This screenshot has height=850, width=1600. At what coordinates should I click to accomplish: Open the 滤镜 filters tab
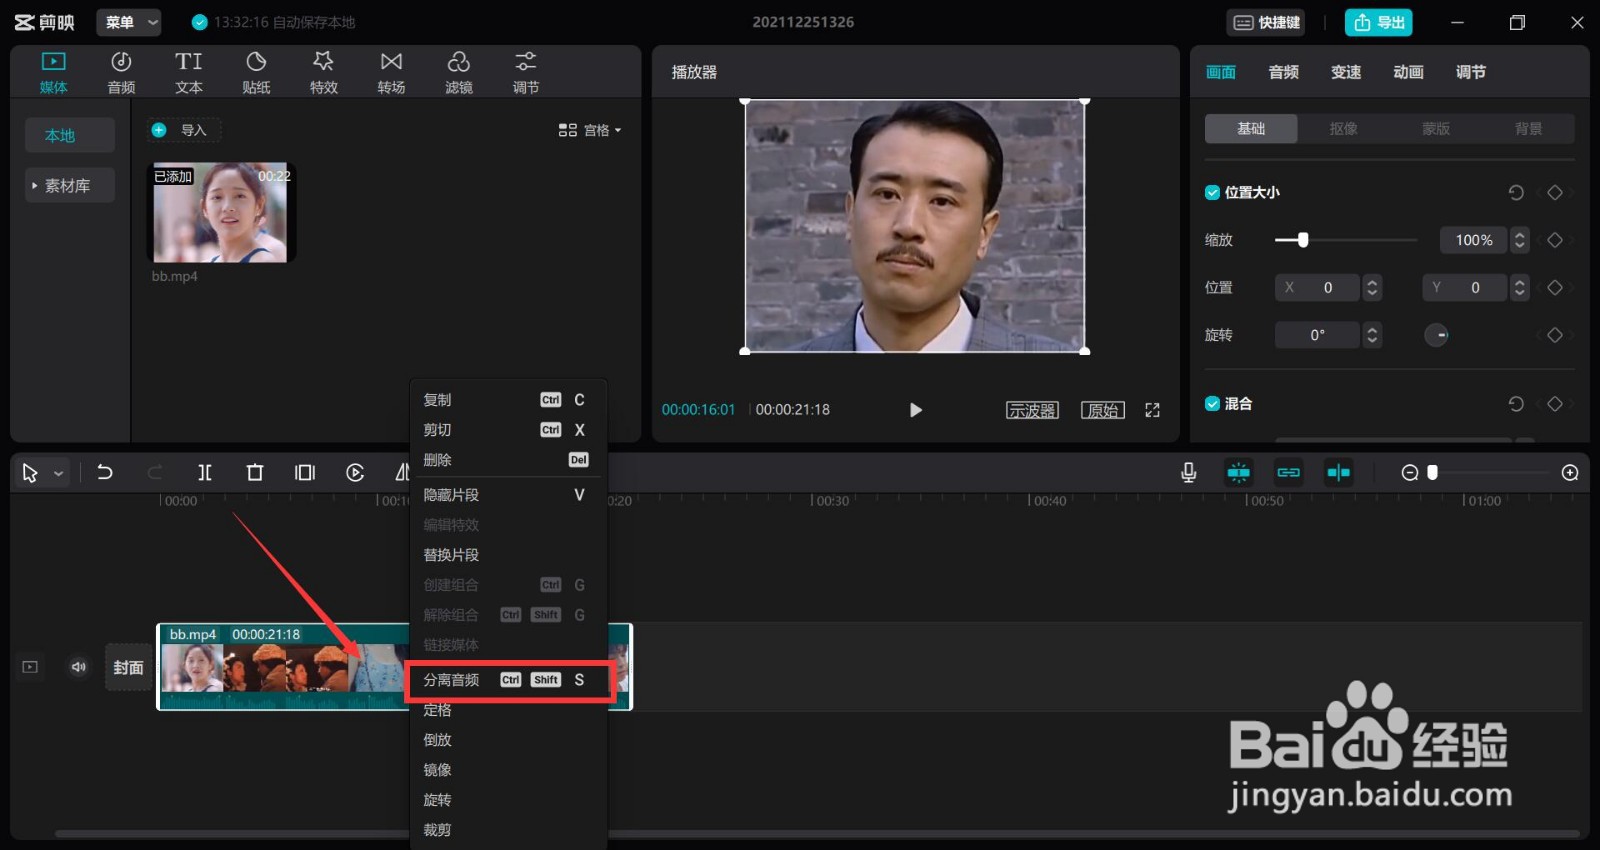(x=458, y=73)
